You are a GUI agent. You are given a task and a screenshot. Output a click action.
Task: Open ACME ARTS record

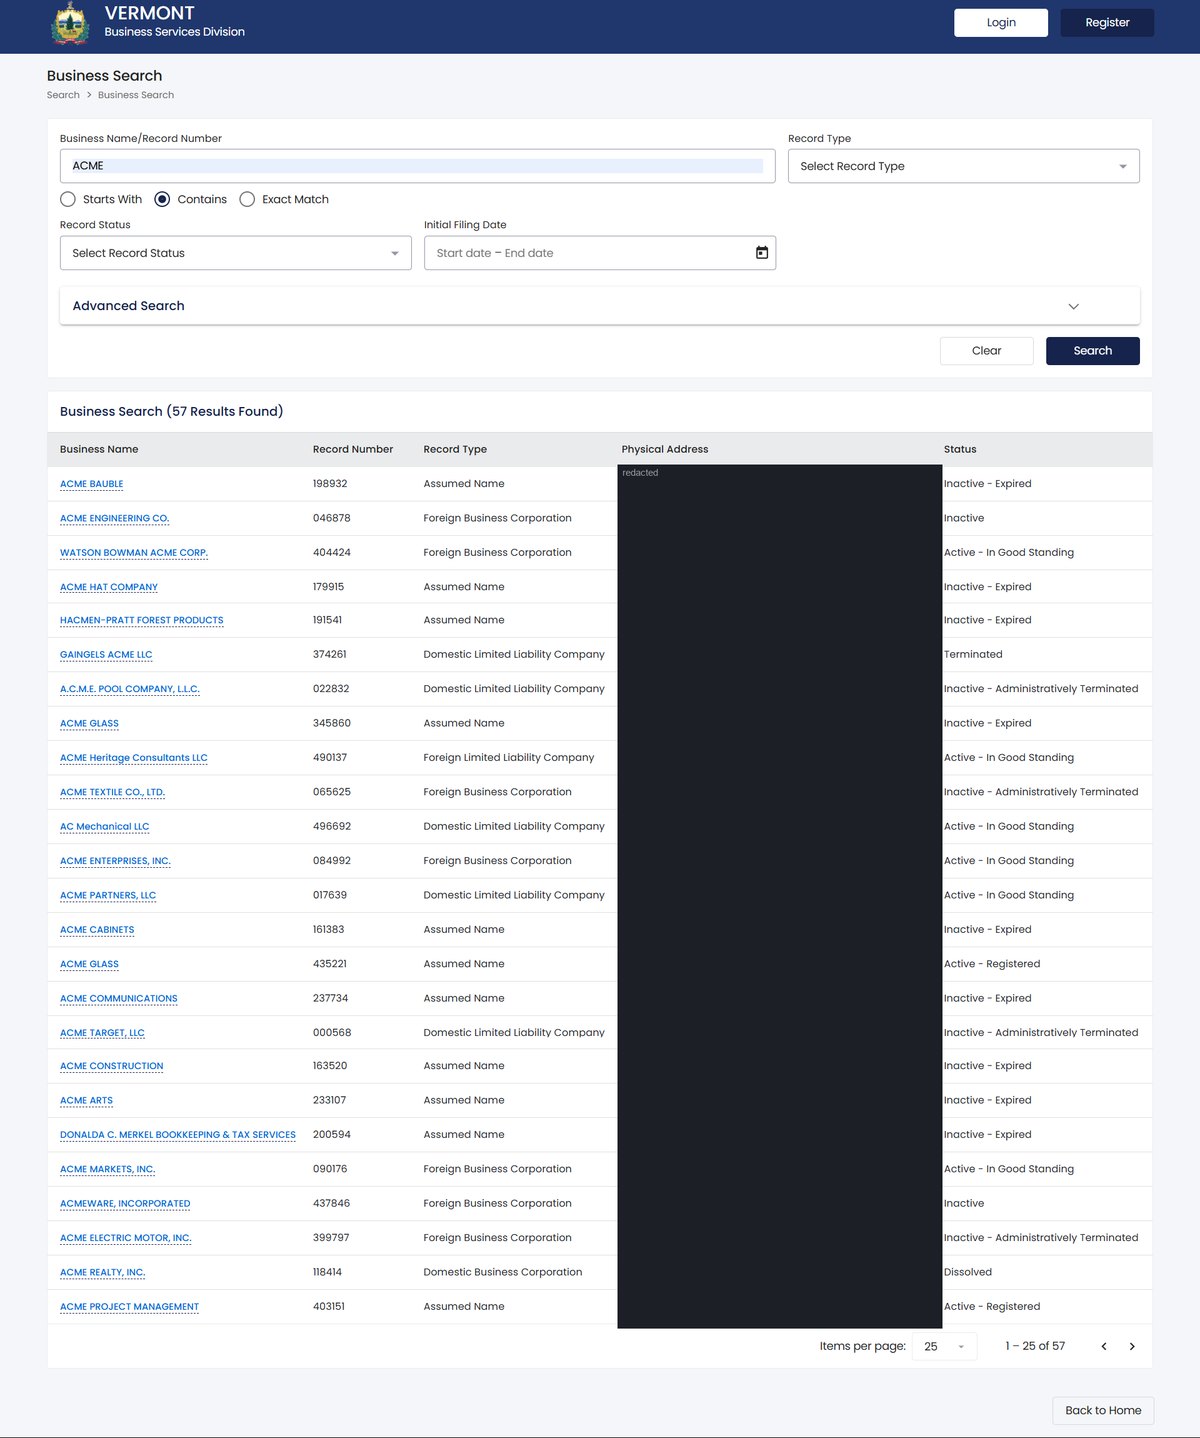tap(87, 1100)
